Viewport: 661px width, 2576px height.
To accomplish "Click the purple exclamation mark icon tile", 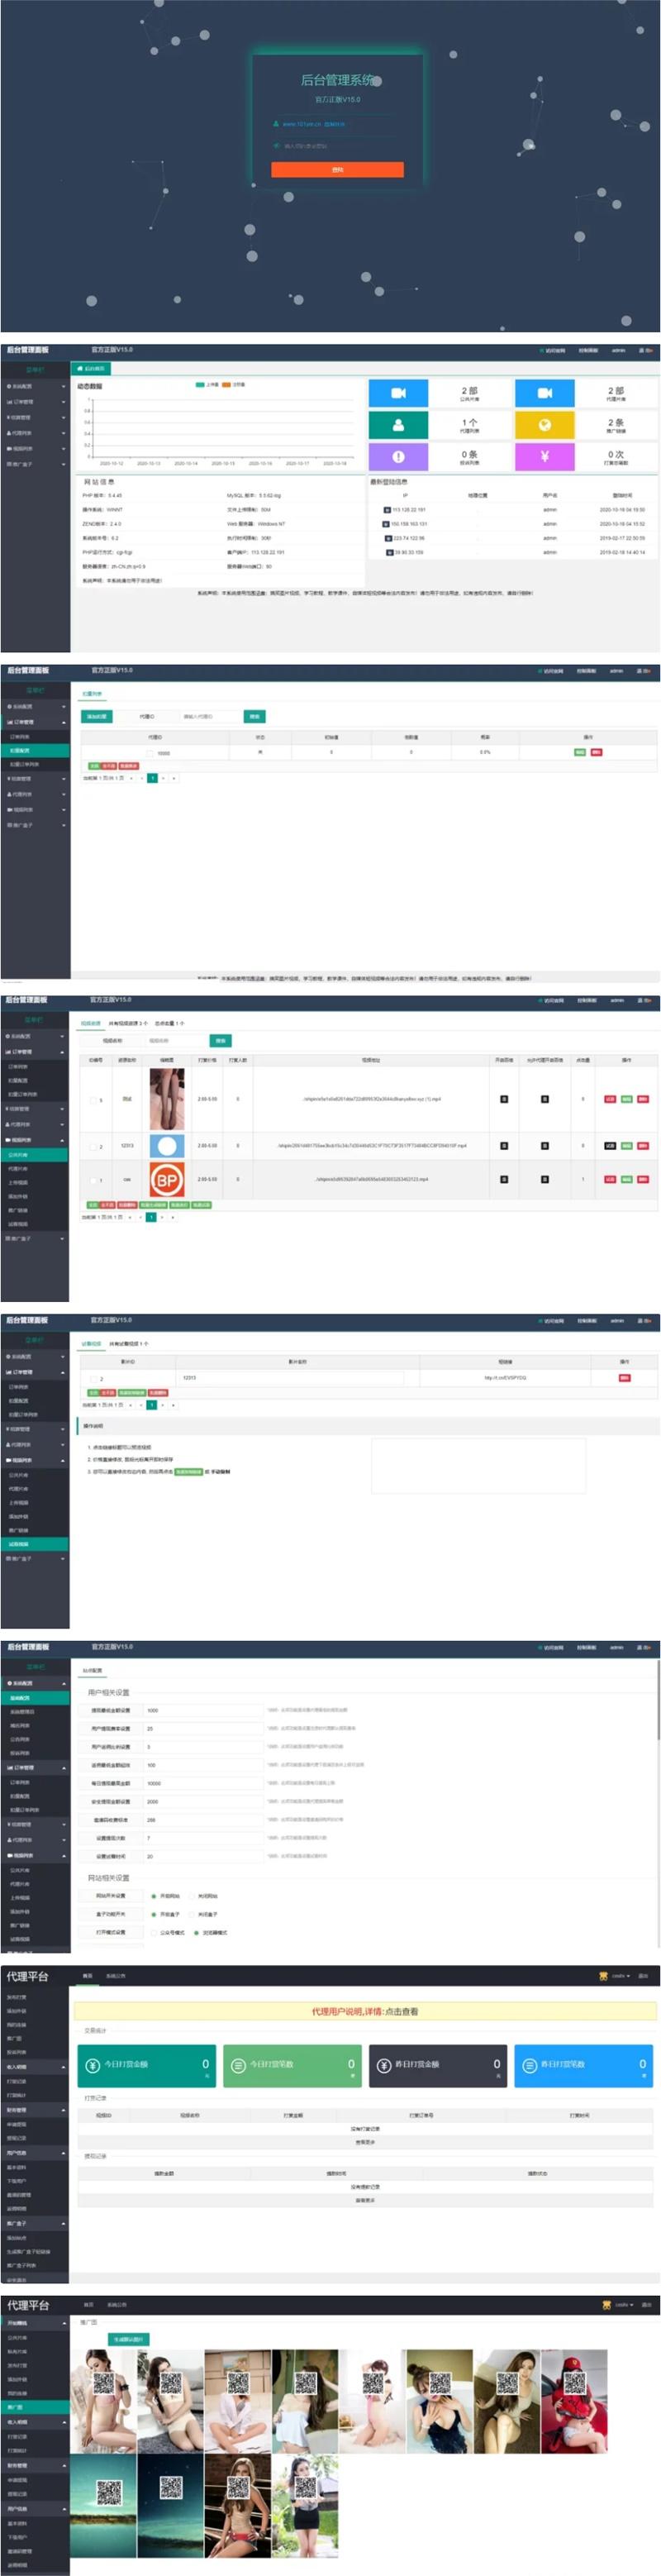I will 398,456.
